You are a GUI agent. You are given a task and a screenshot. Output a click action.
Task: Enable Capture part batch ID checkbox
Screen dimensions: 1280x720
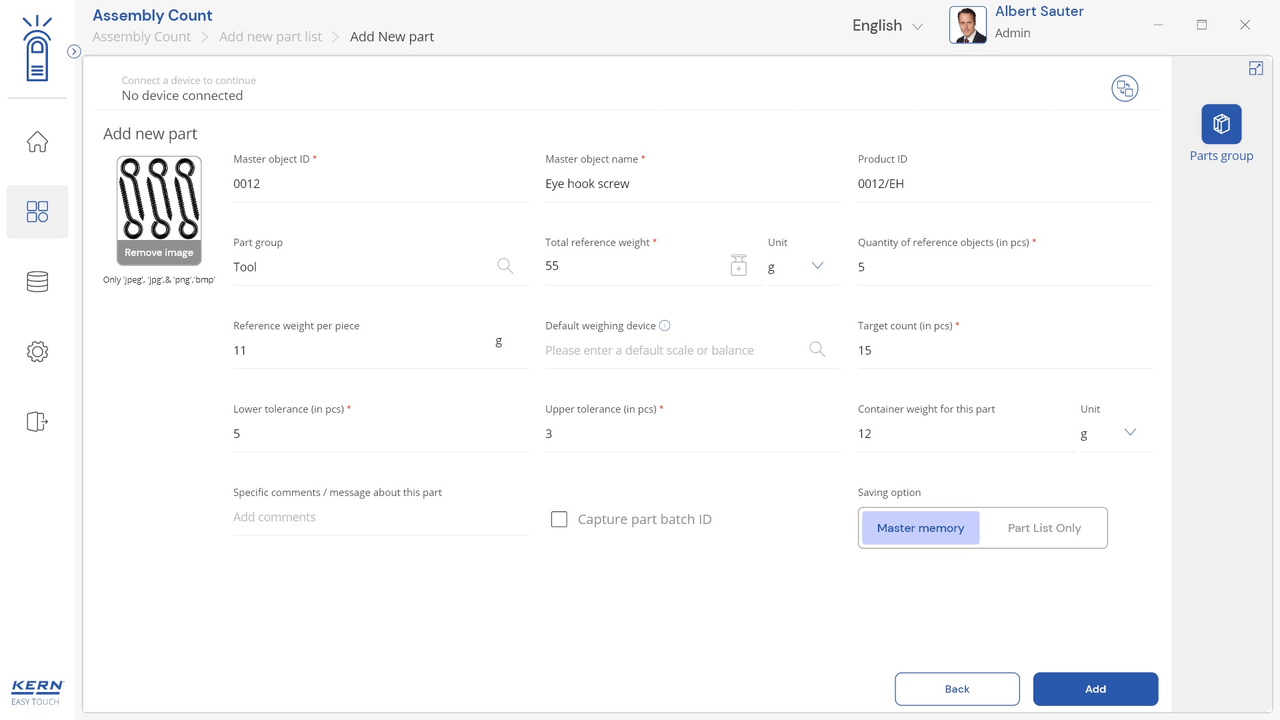[x=559, y=519]
